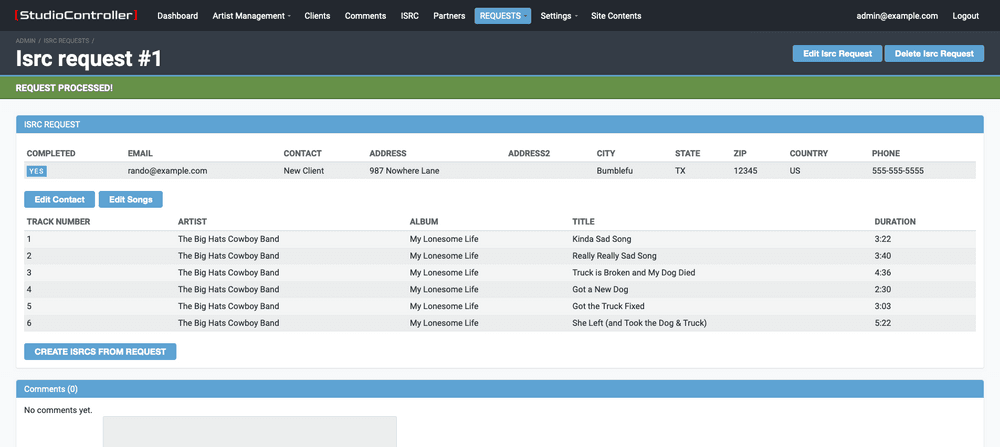1000x447 pixels.
Task: Click the admin@example.com account link
Action: 897,16
